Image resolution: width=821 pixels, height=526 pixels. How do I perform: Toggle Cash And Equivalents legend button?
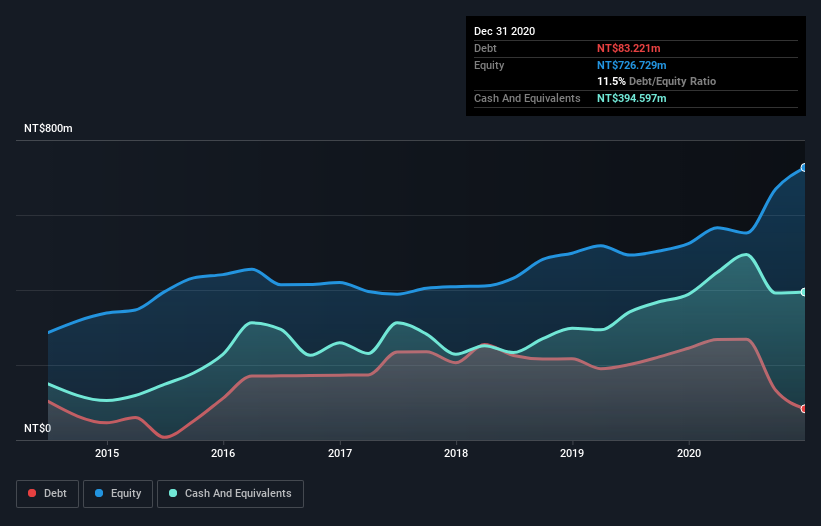(x=230, y=494)
